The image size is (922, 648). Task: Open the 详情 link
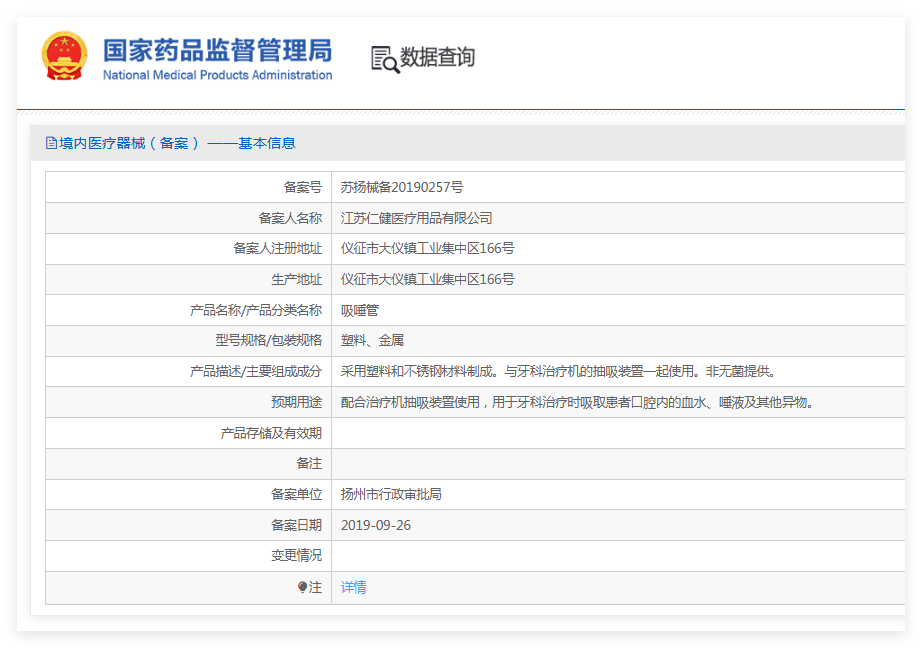[x=353, y=587]
